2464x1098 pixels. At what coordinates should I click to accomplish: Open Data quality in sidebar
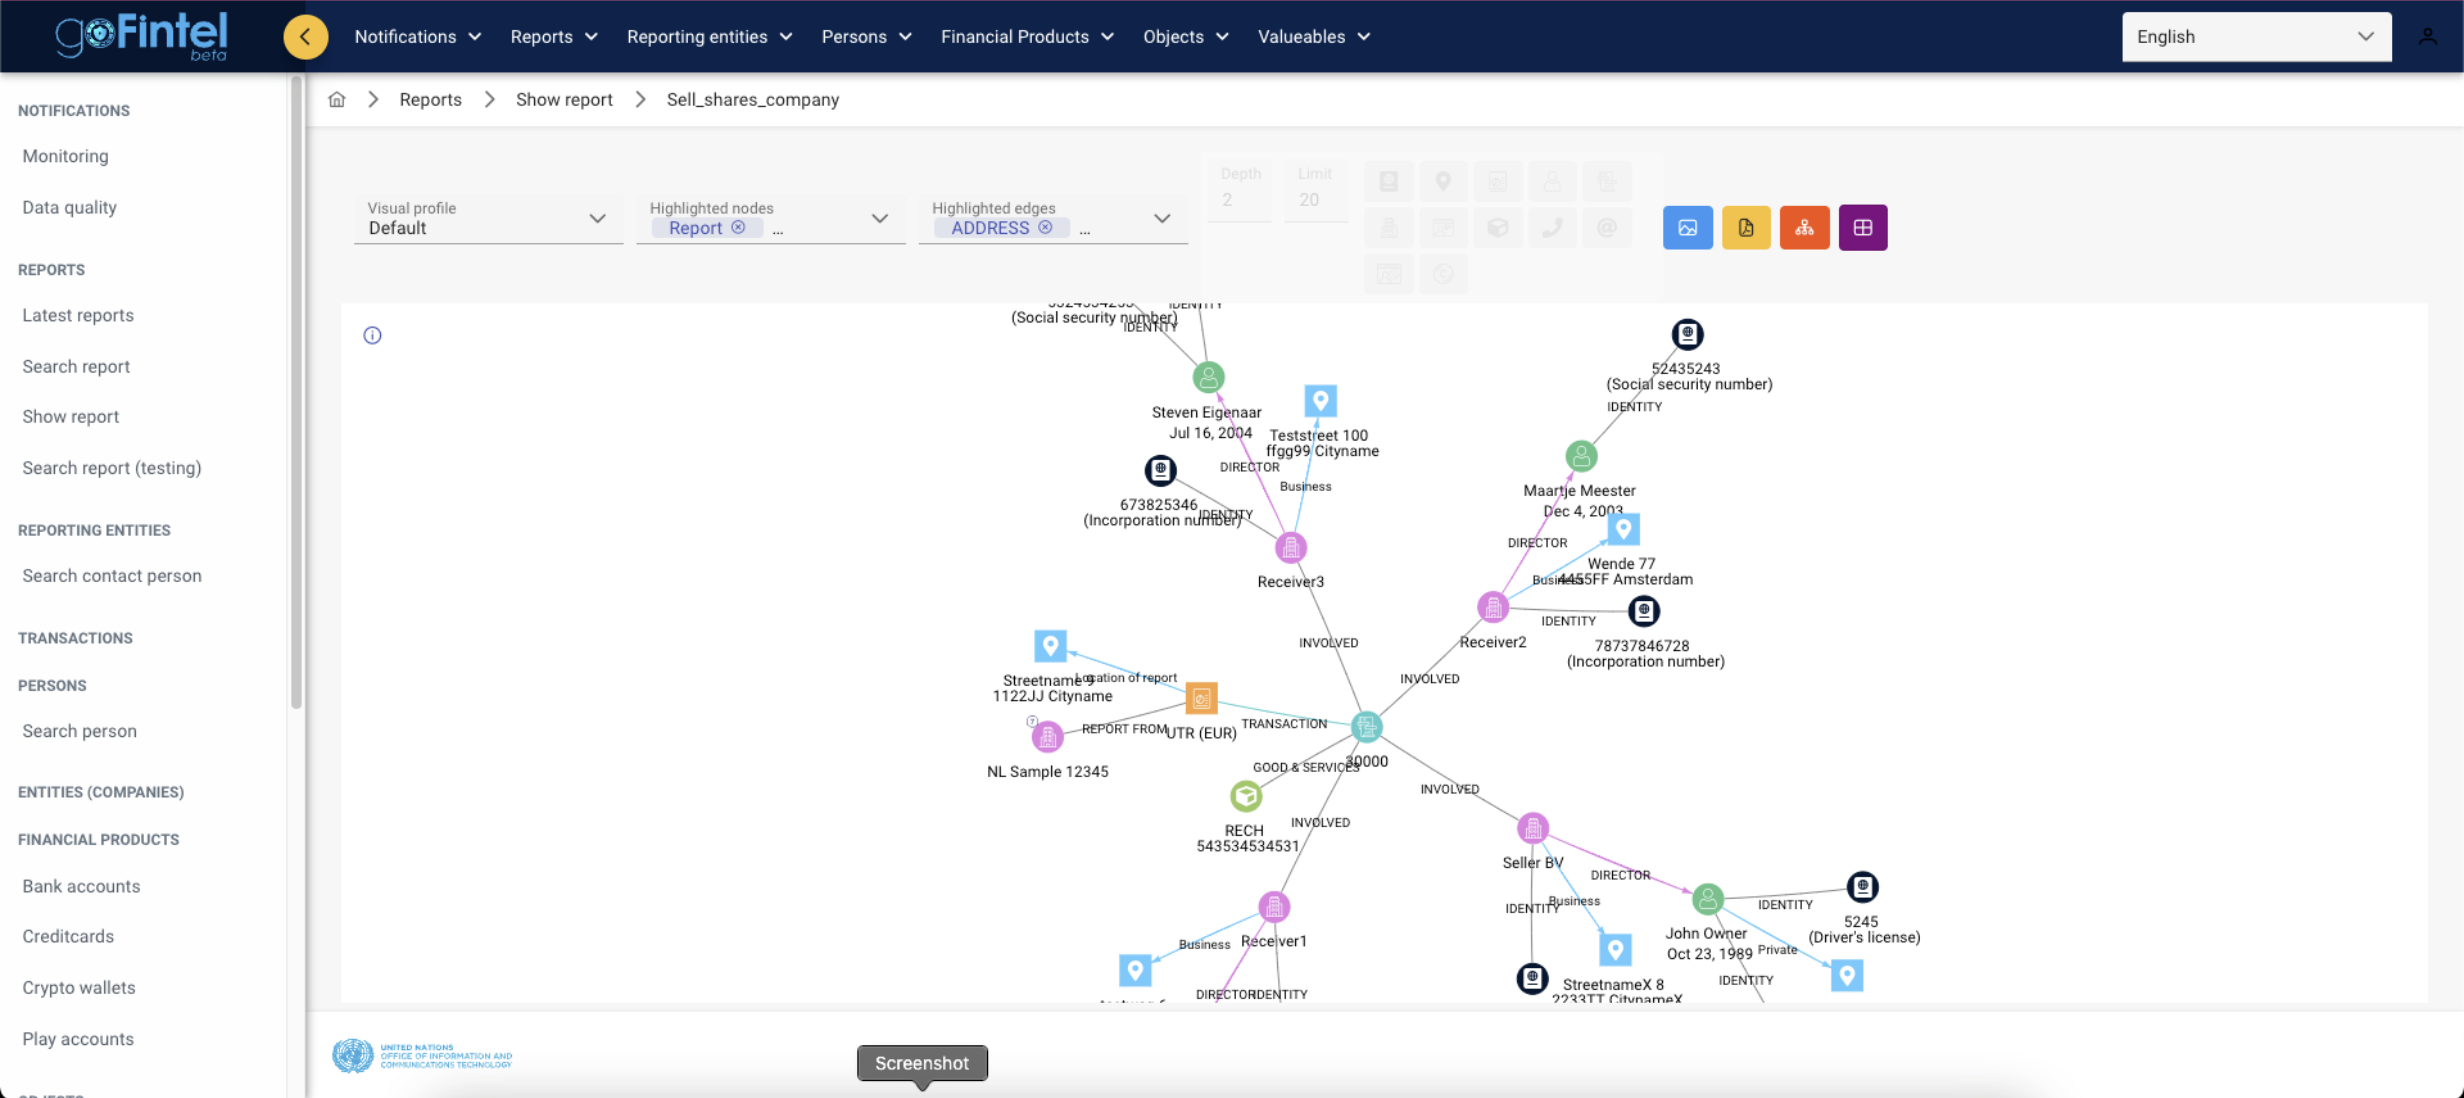click(70, 207)
